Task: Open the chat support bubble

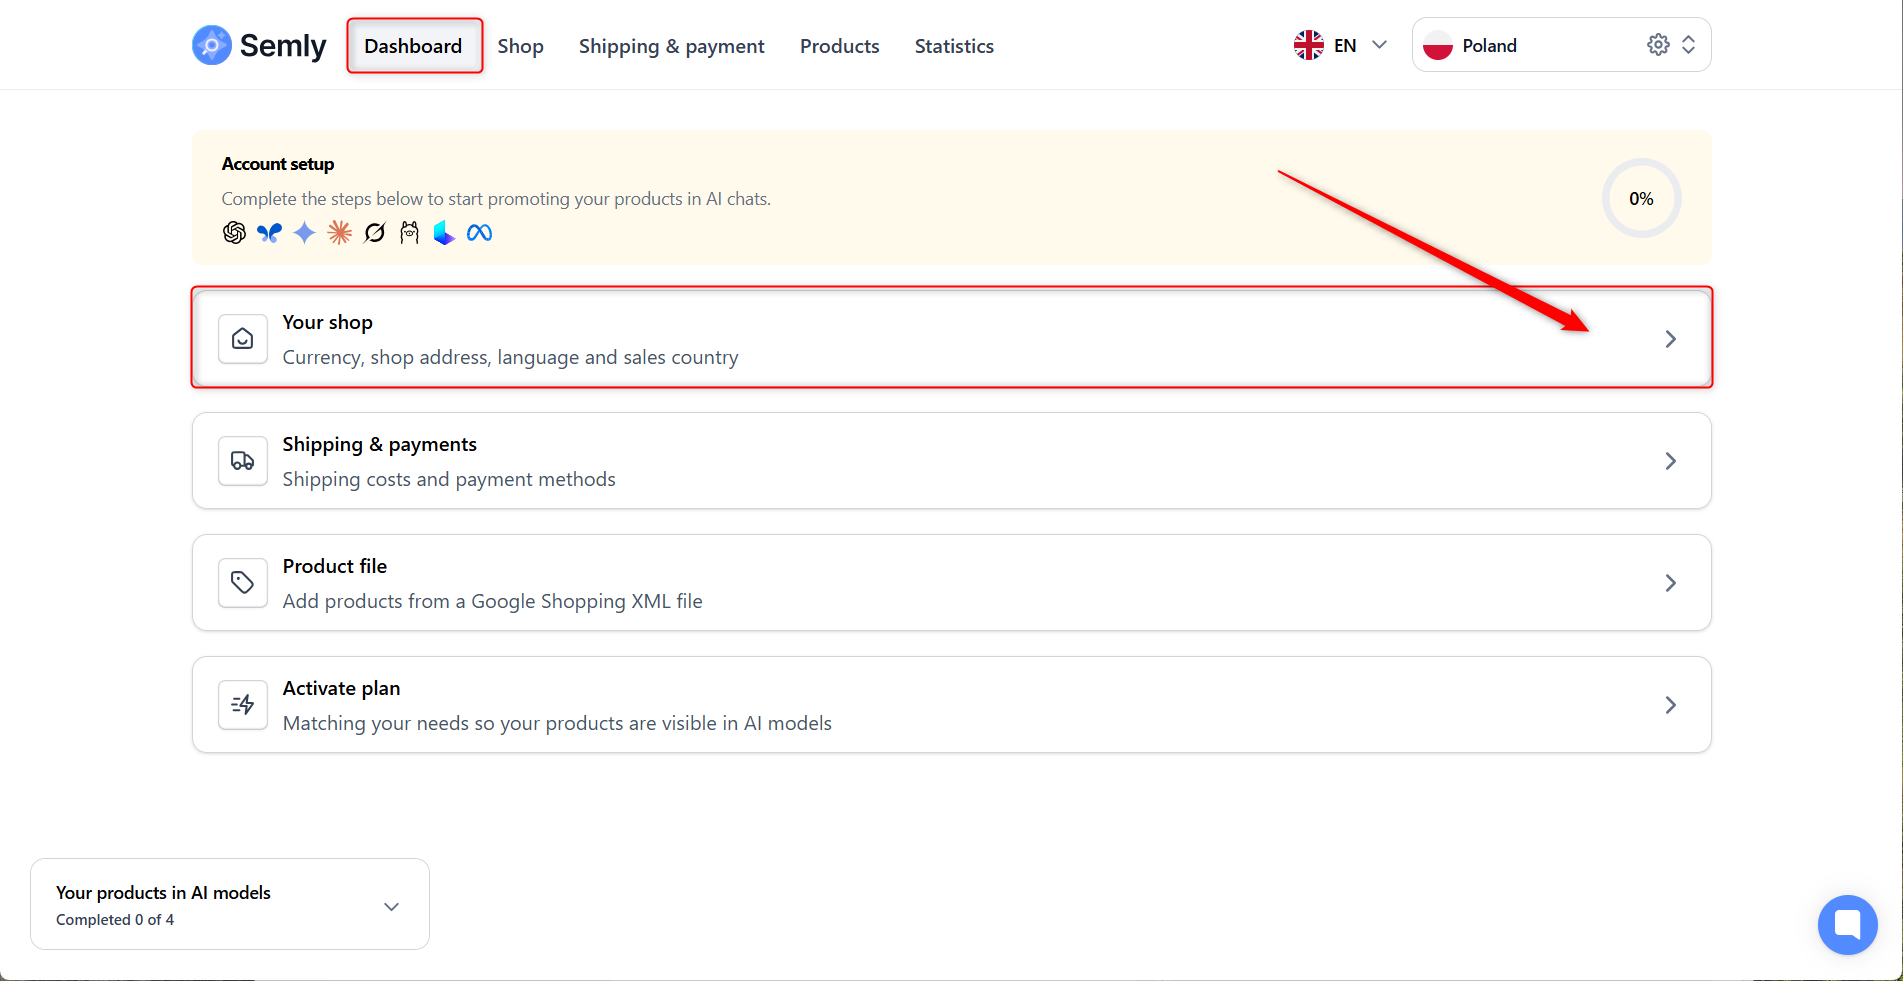Action: [1848, 925]
